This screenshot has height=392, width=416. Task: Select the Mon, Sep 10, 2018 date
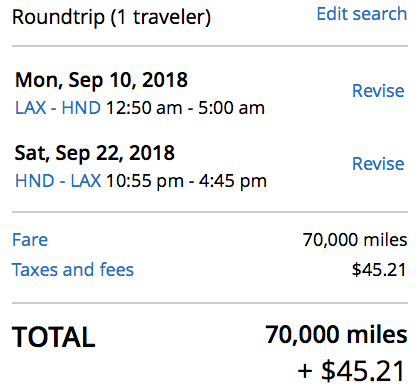pos(101,80)
